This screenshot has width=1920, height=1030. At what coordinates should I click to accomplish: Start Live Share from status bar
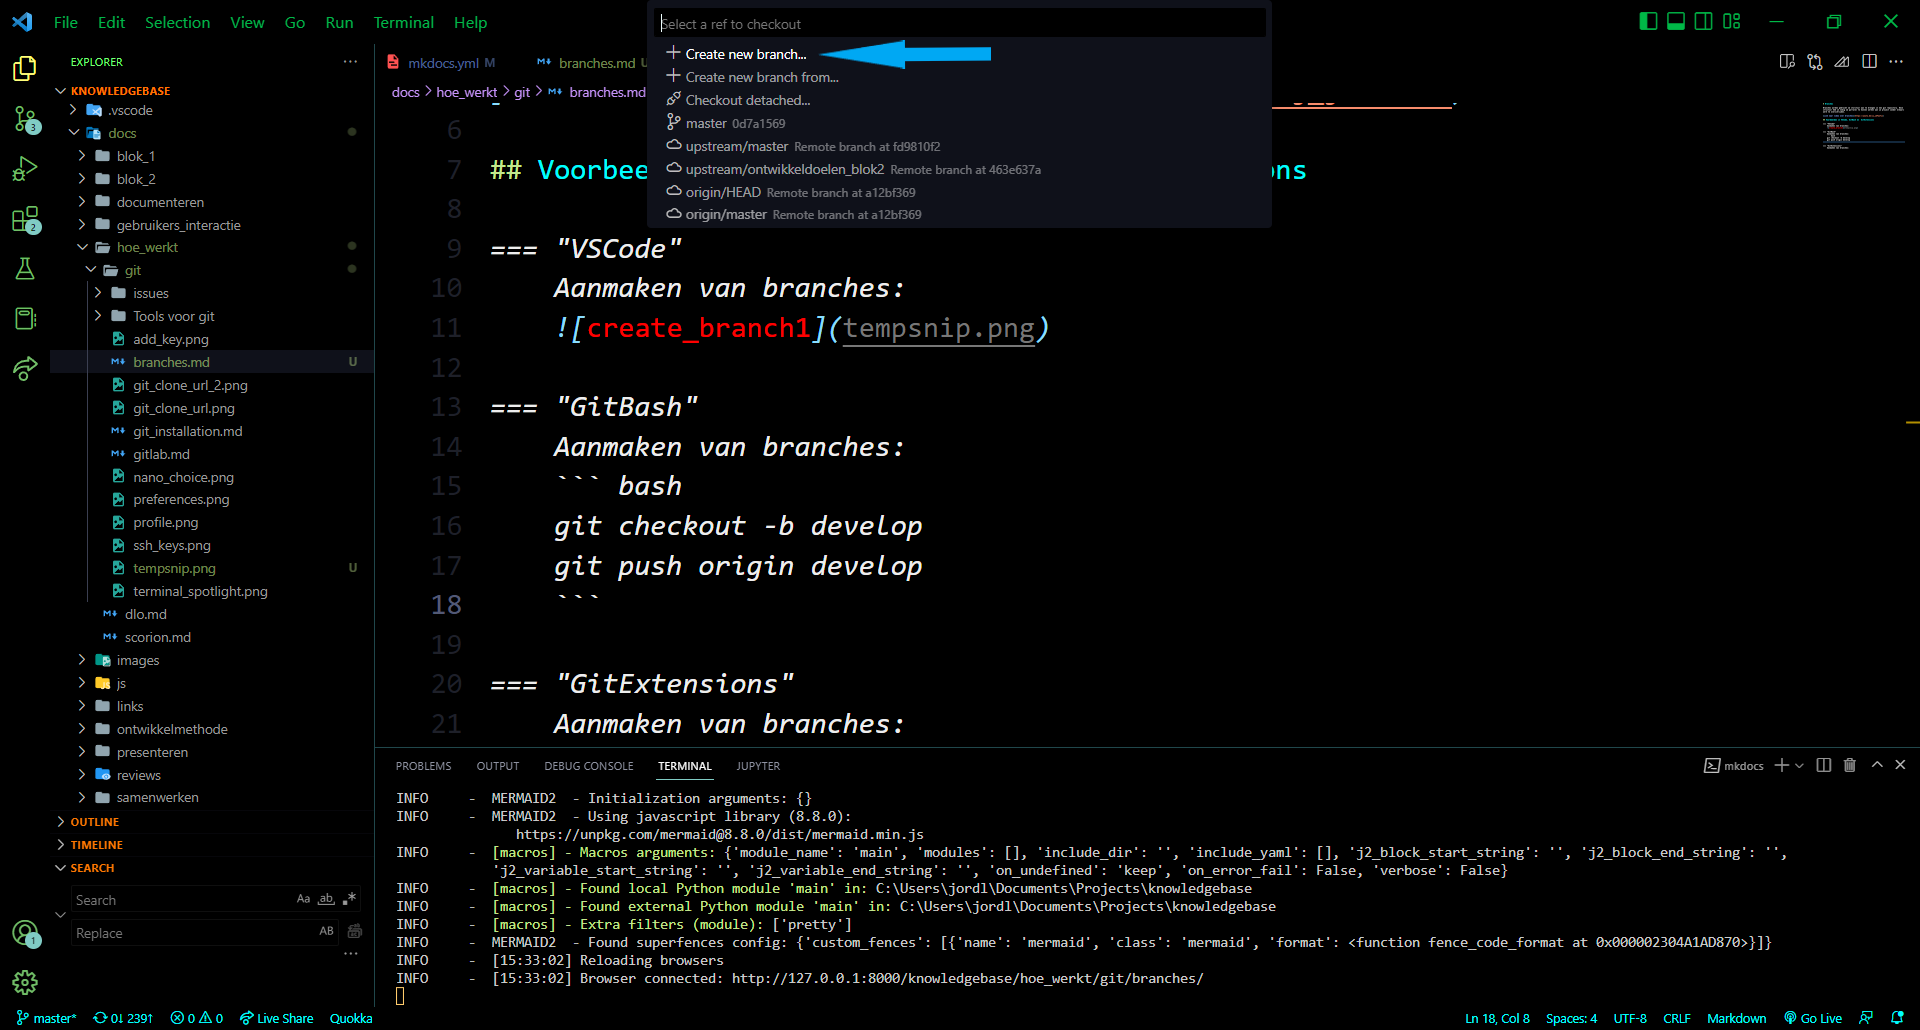click(x=277, y=1018)
